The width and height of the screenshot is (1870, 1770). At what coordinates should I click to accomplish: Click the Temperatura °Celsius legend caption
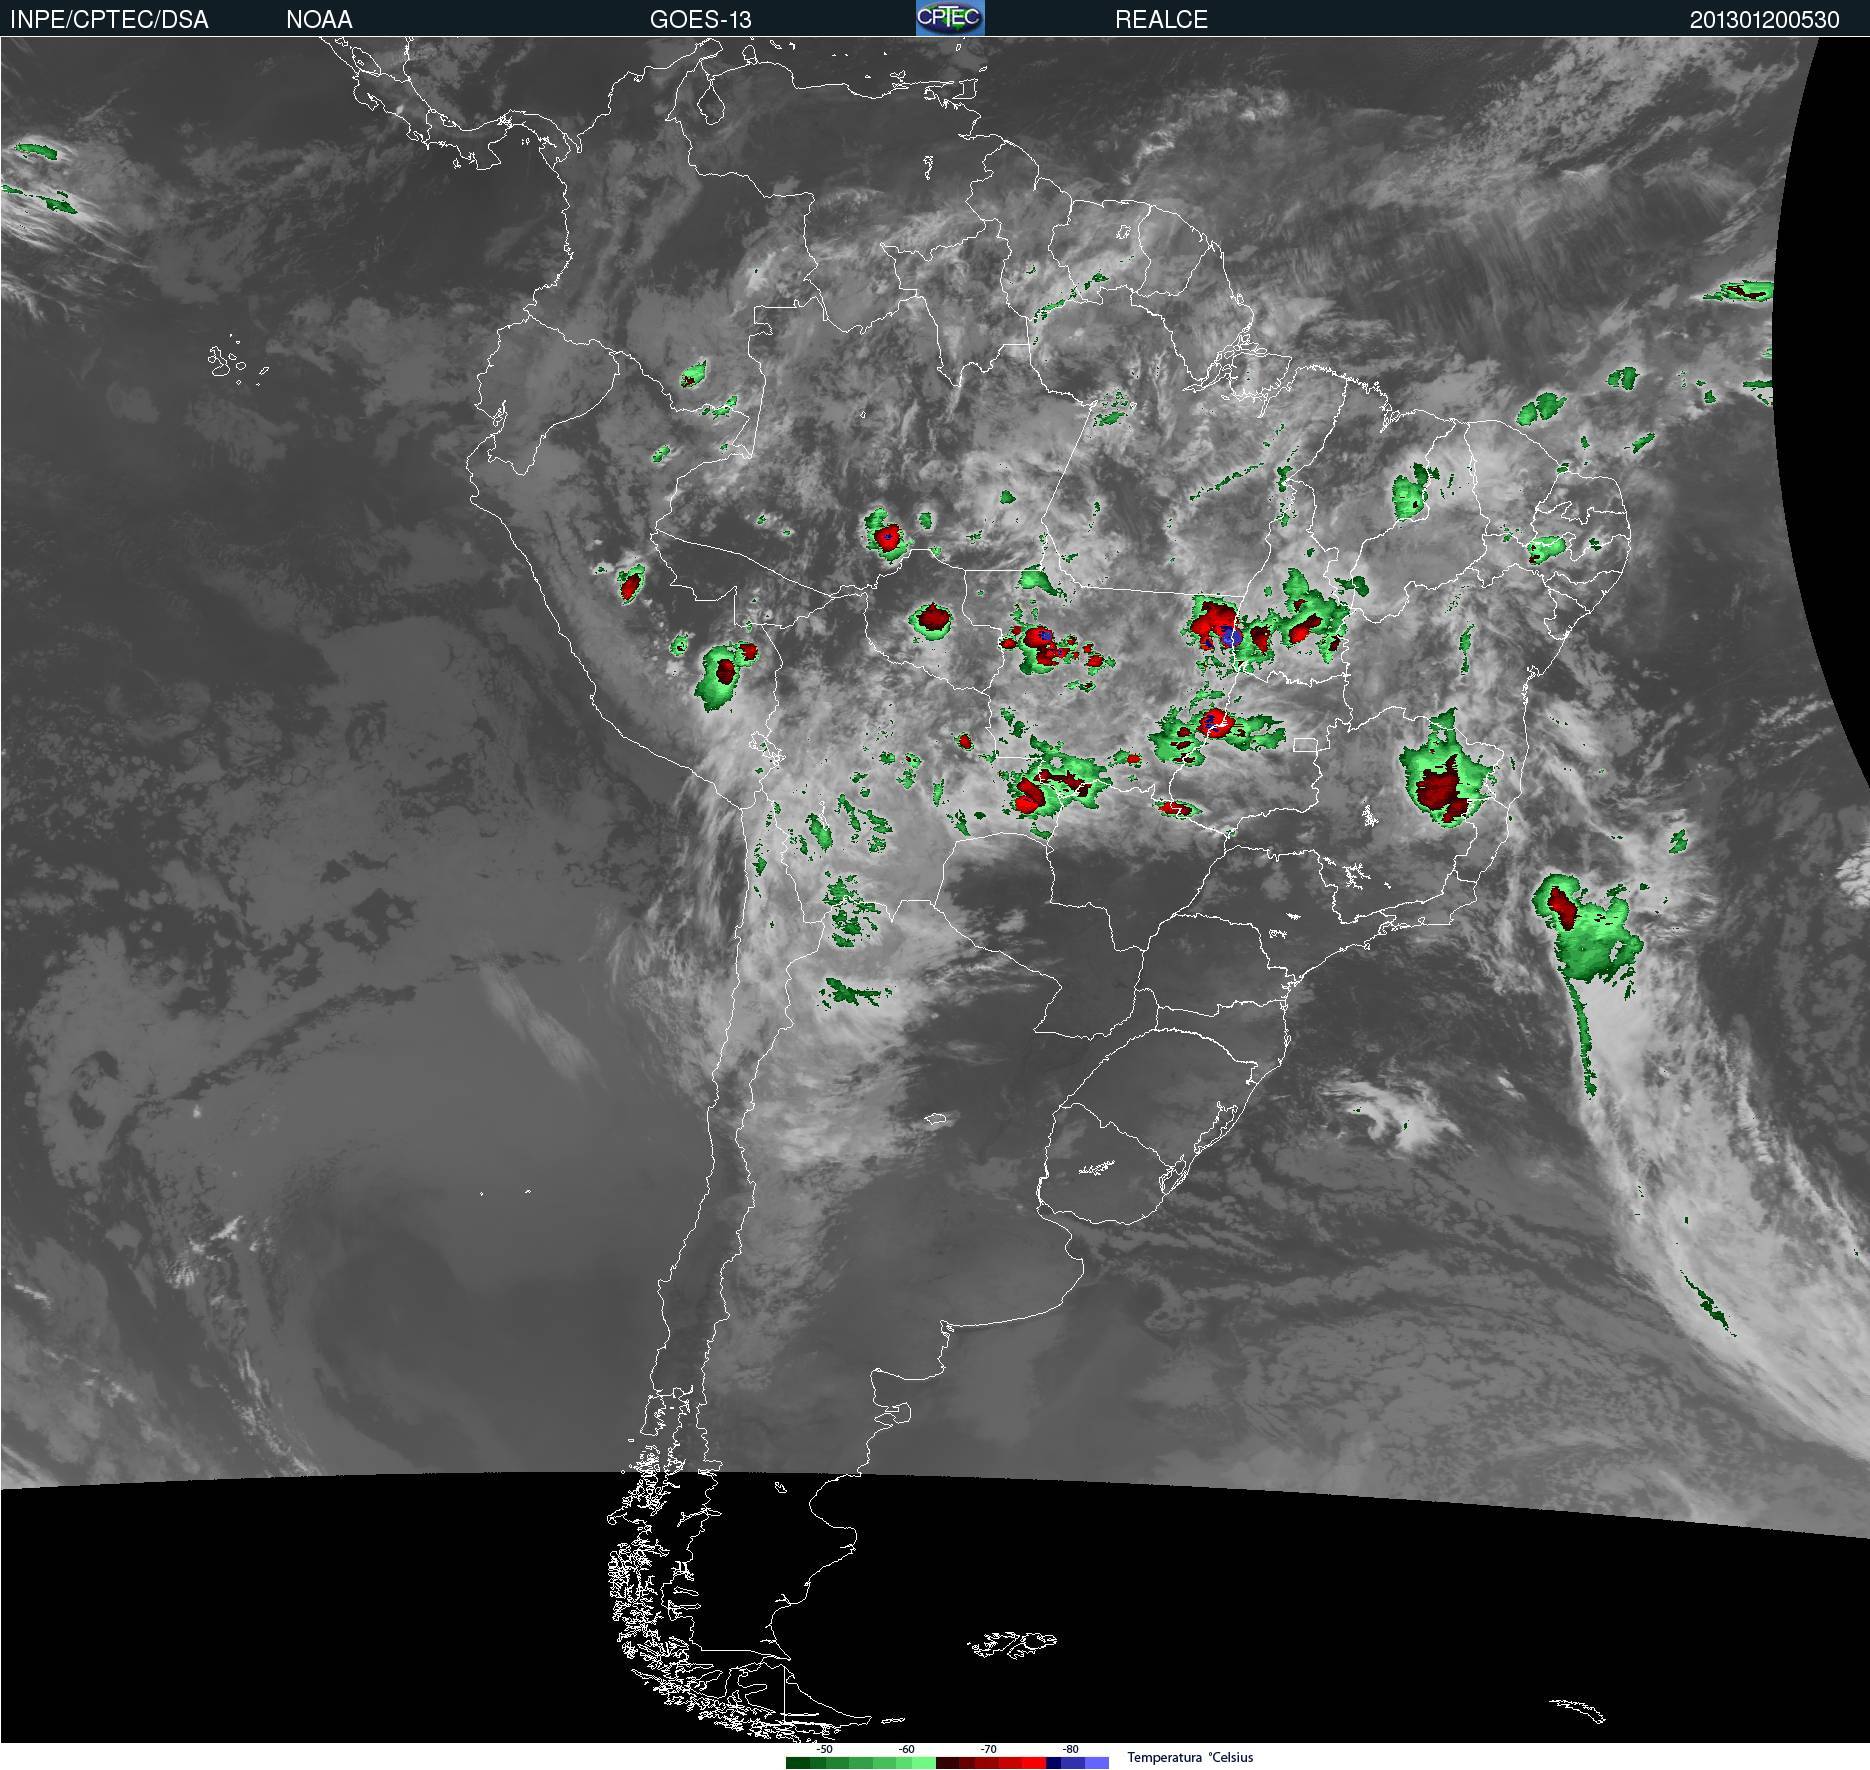click(1190, 1757)
